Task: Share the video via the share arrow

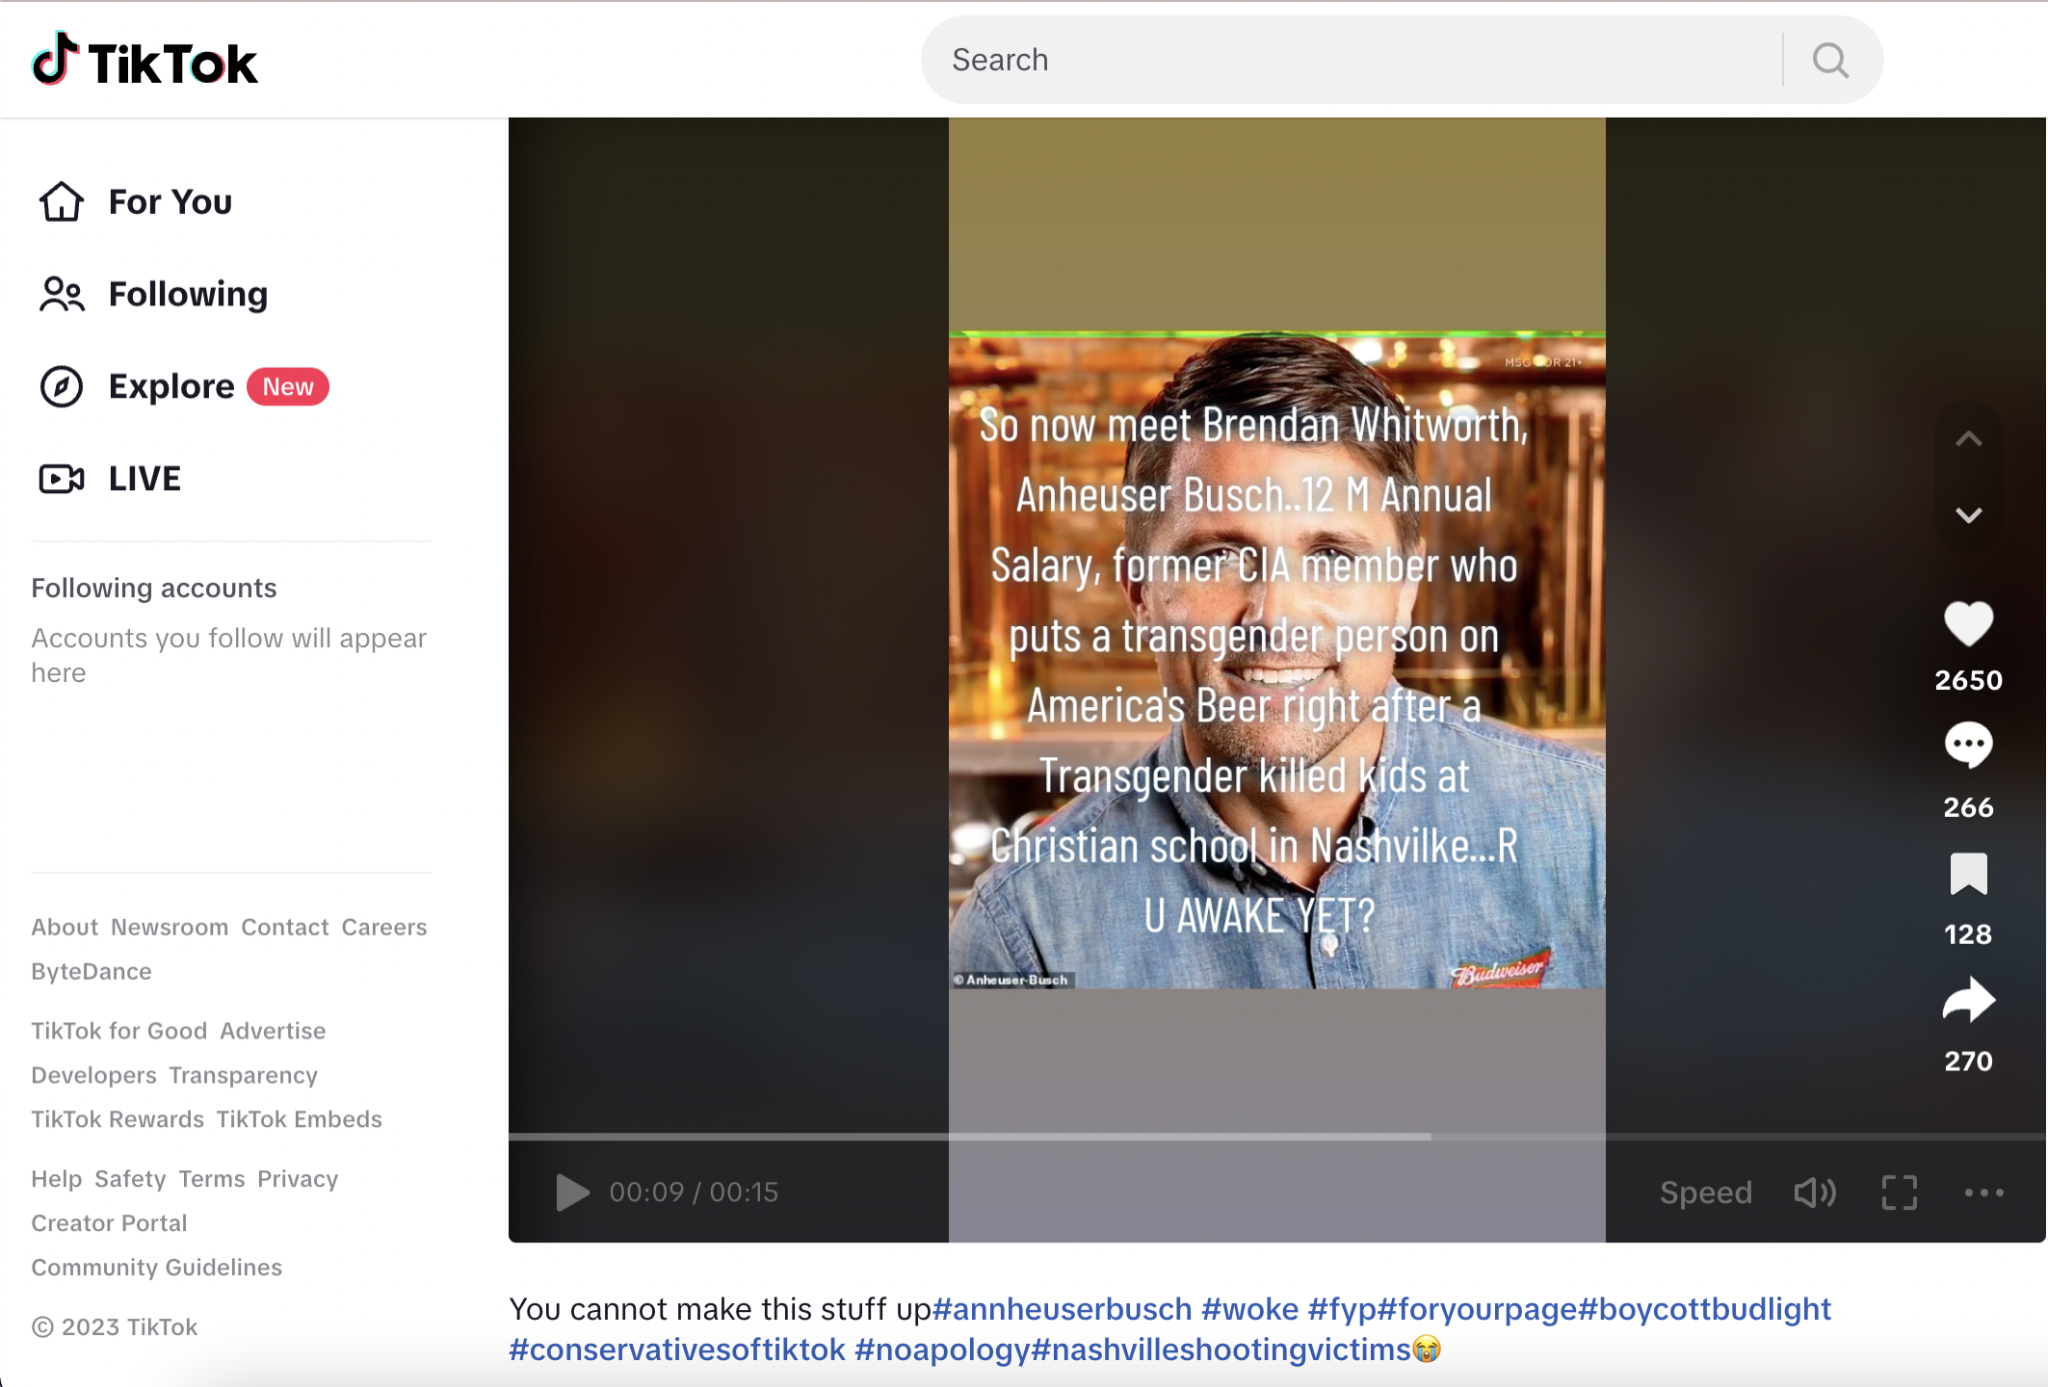Action: [1968, 1000]
